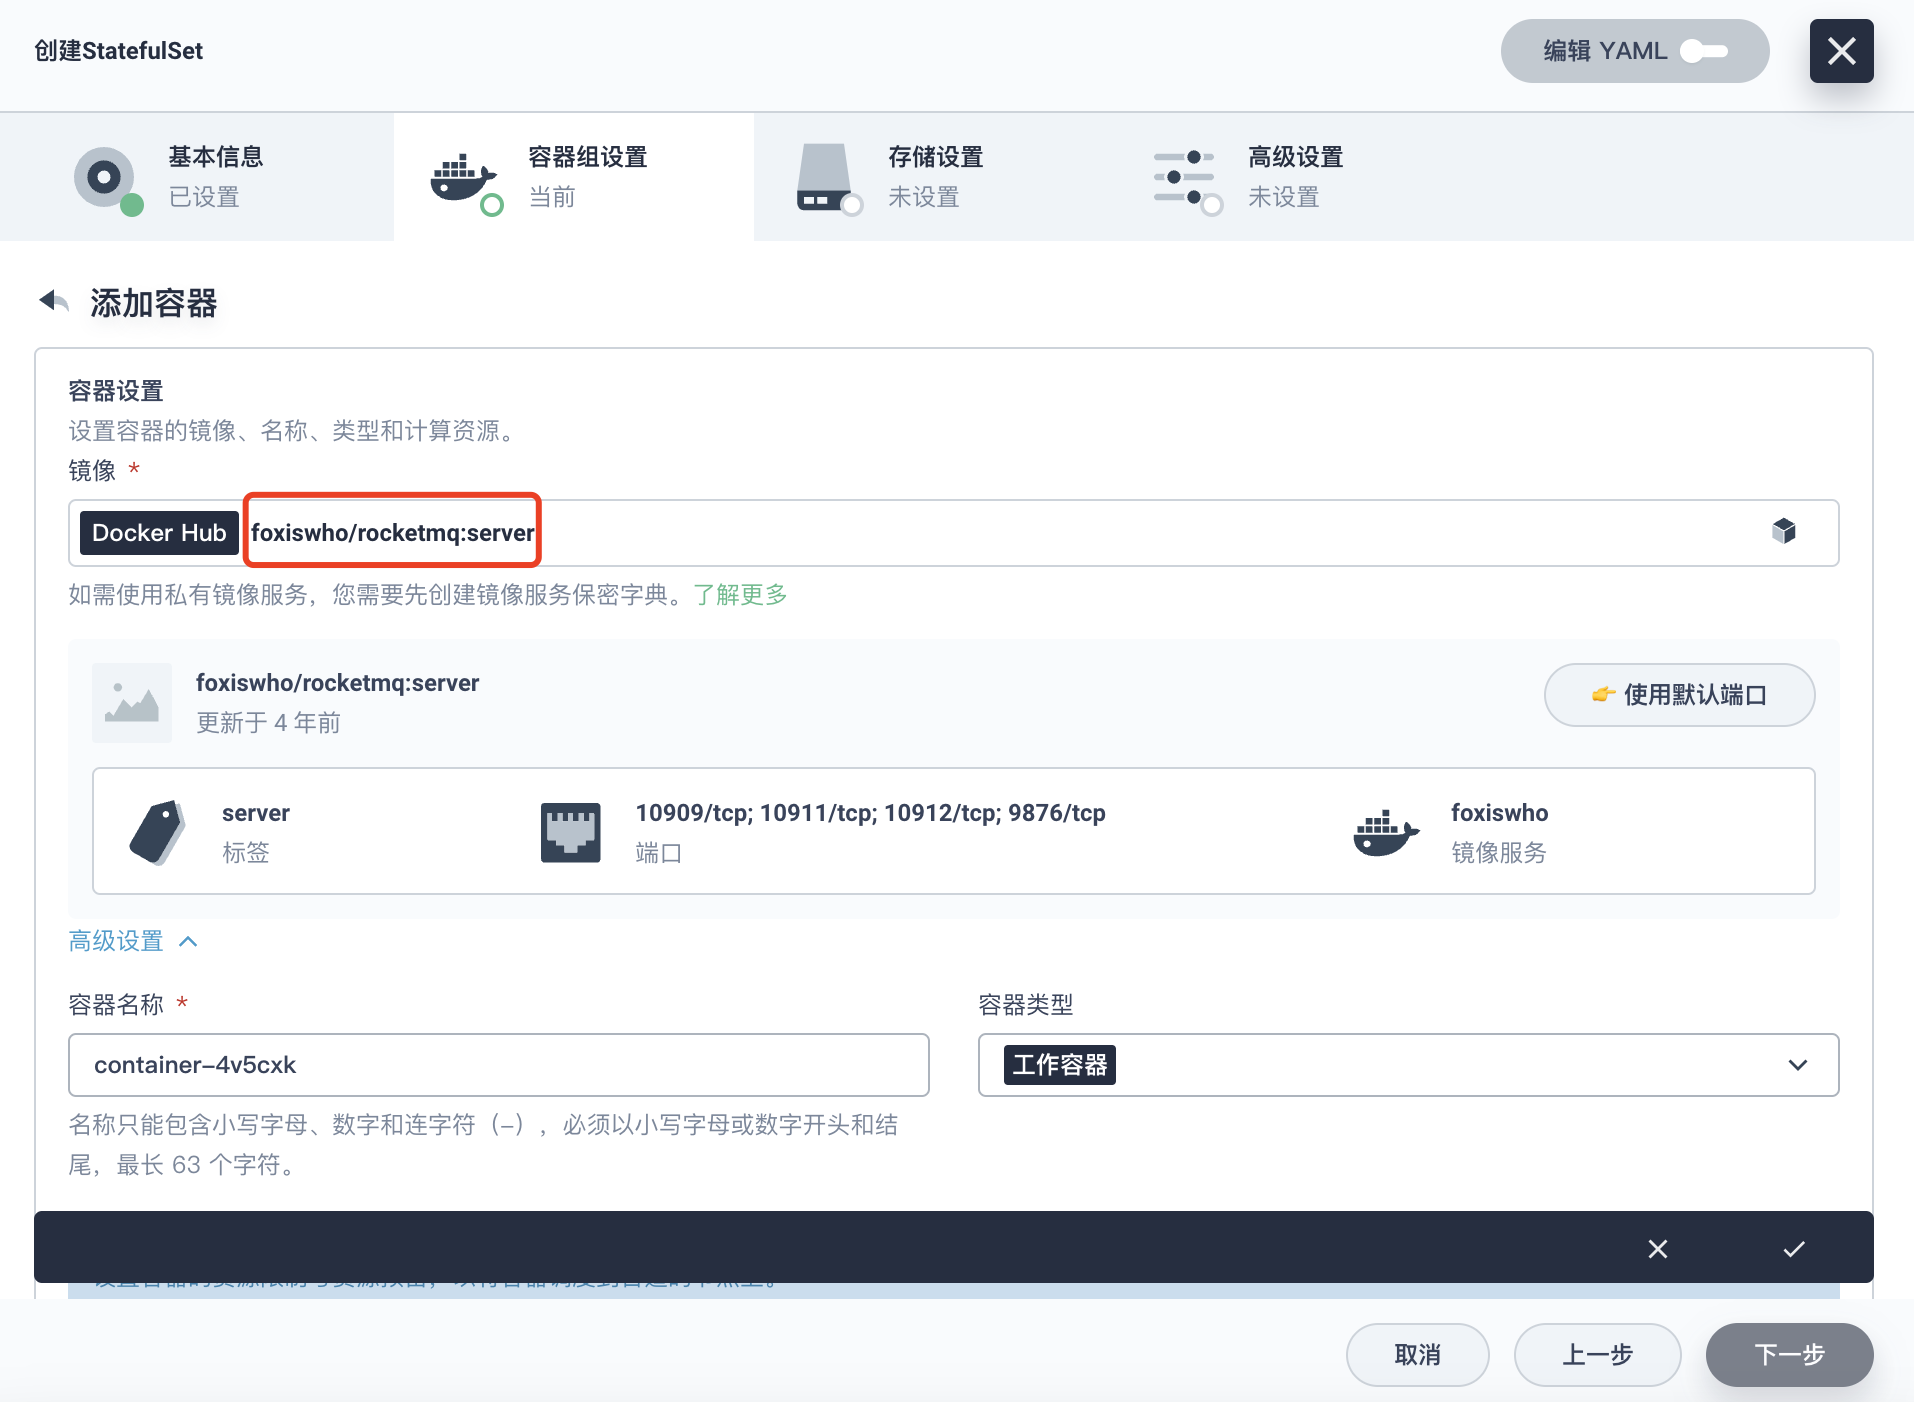
Task: Collapse the 高级设置 section
Action: coord(133,941)
